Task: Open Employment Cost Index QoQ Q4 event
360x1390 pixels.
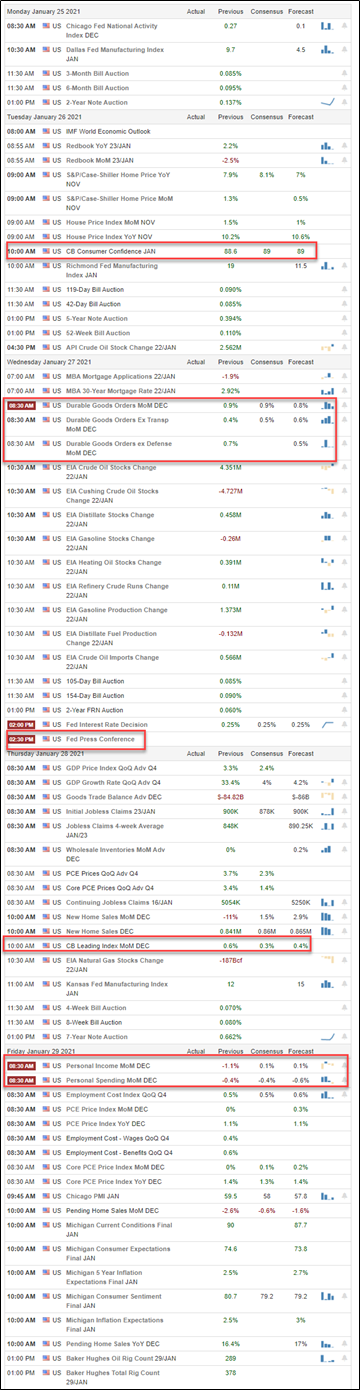Action: pyautogui.click(x=116, y=1095)
